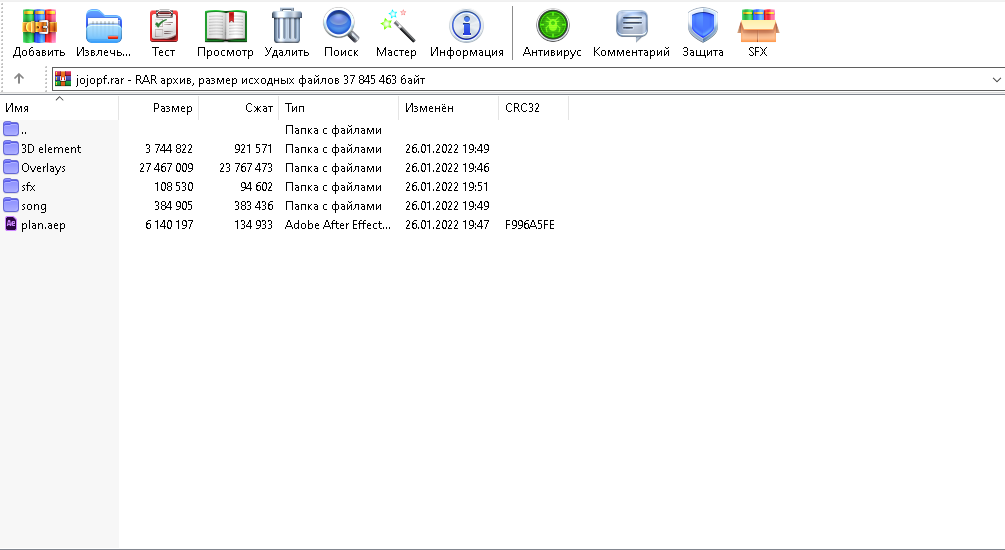The image size is (1005, 550).
Task: Select the sfx folder icon
Action: (11, 187)
